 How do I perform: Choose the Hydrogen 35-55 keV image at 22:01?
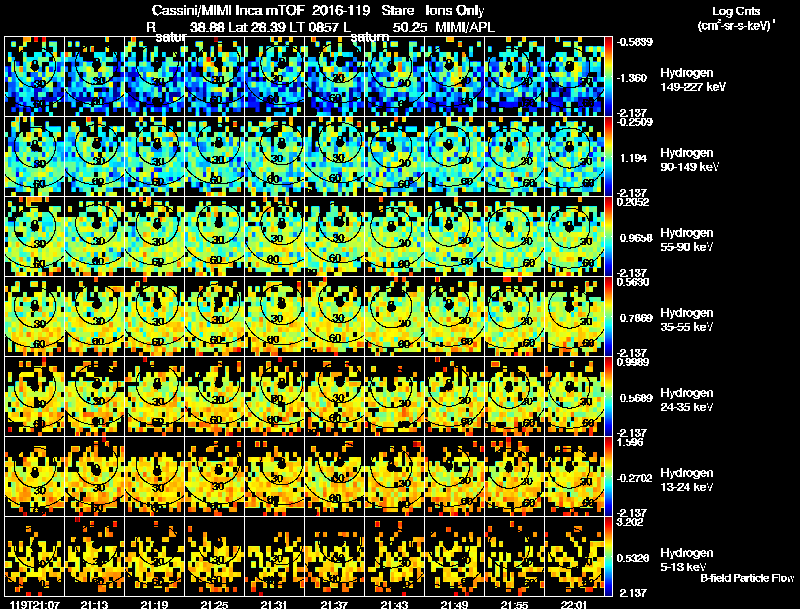pos(574,316)
